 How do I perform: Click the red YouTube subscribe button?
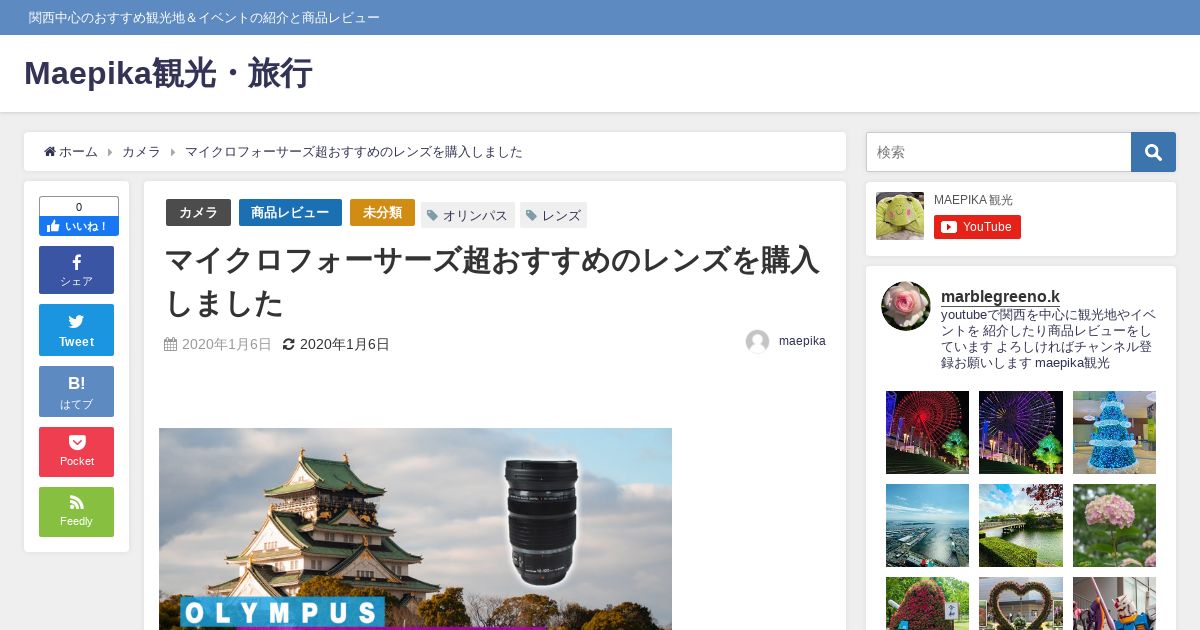click(x=977, y=227)
